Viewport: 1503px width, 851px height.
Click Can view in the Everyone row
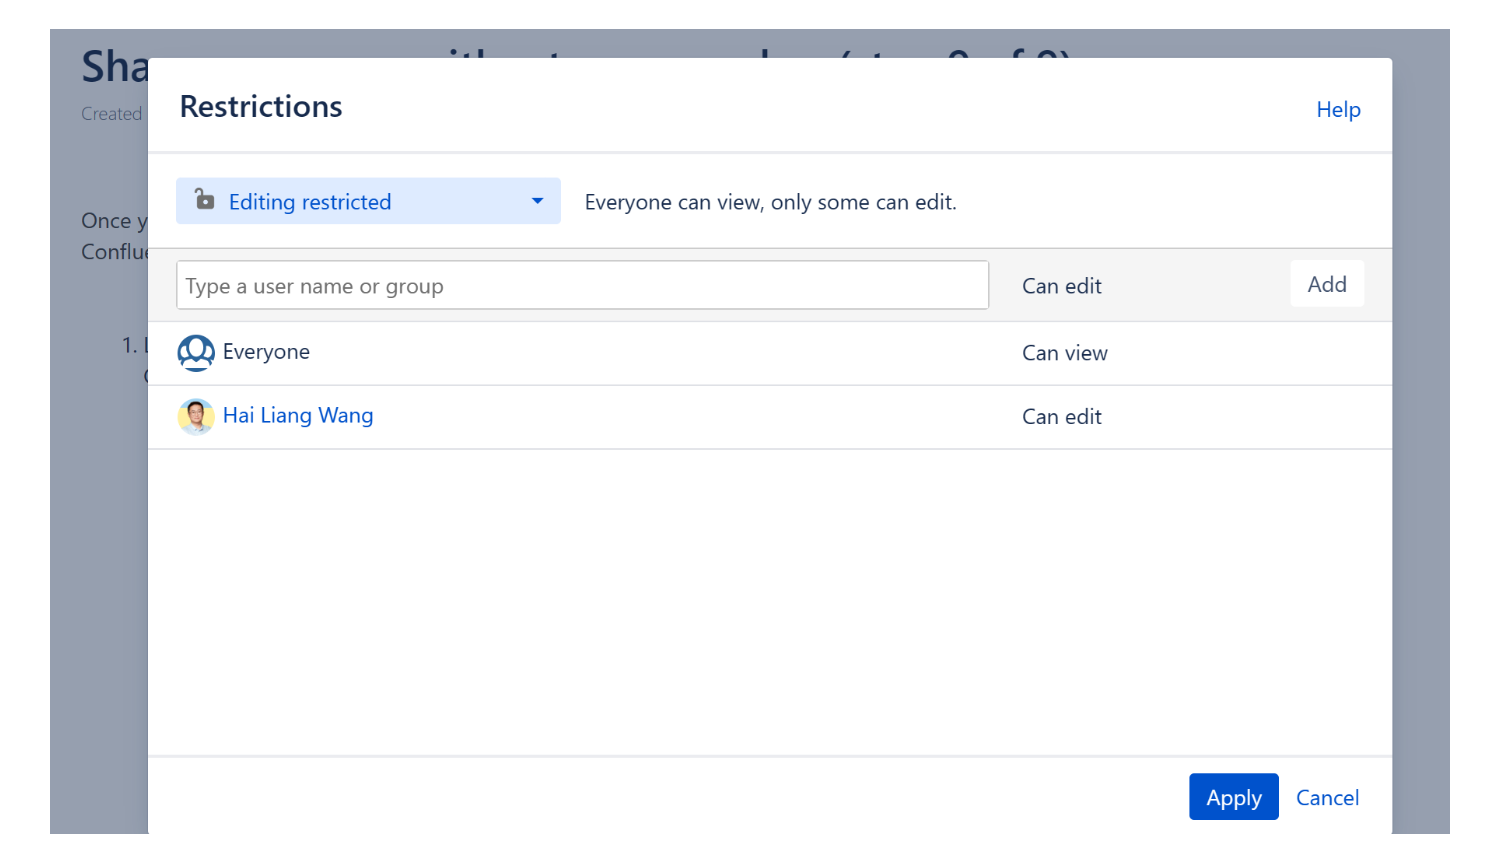(1064, 353)
